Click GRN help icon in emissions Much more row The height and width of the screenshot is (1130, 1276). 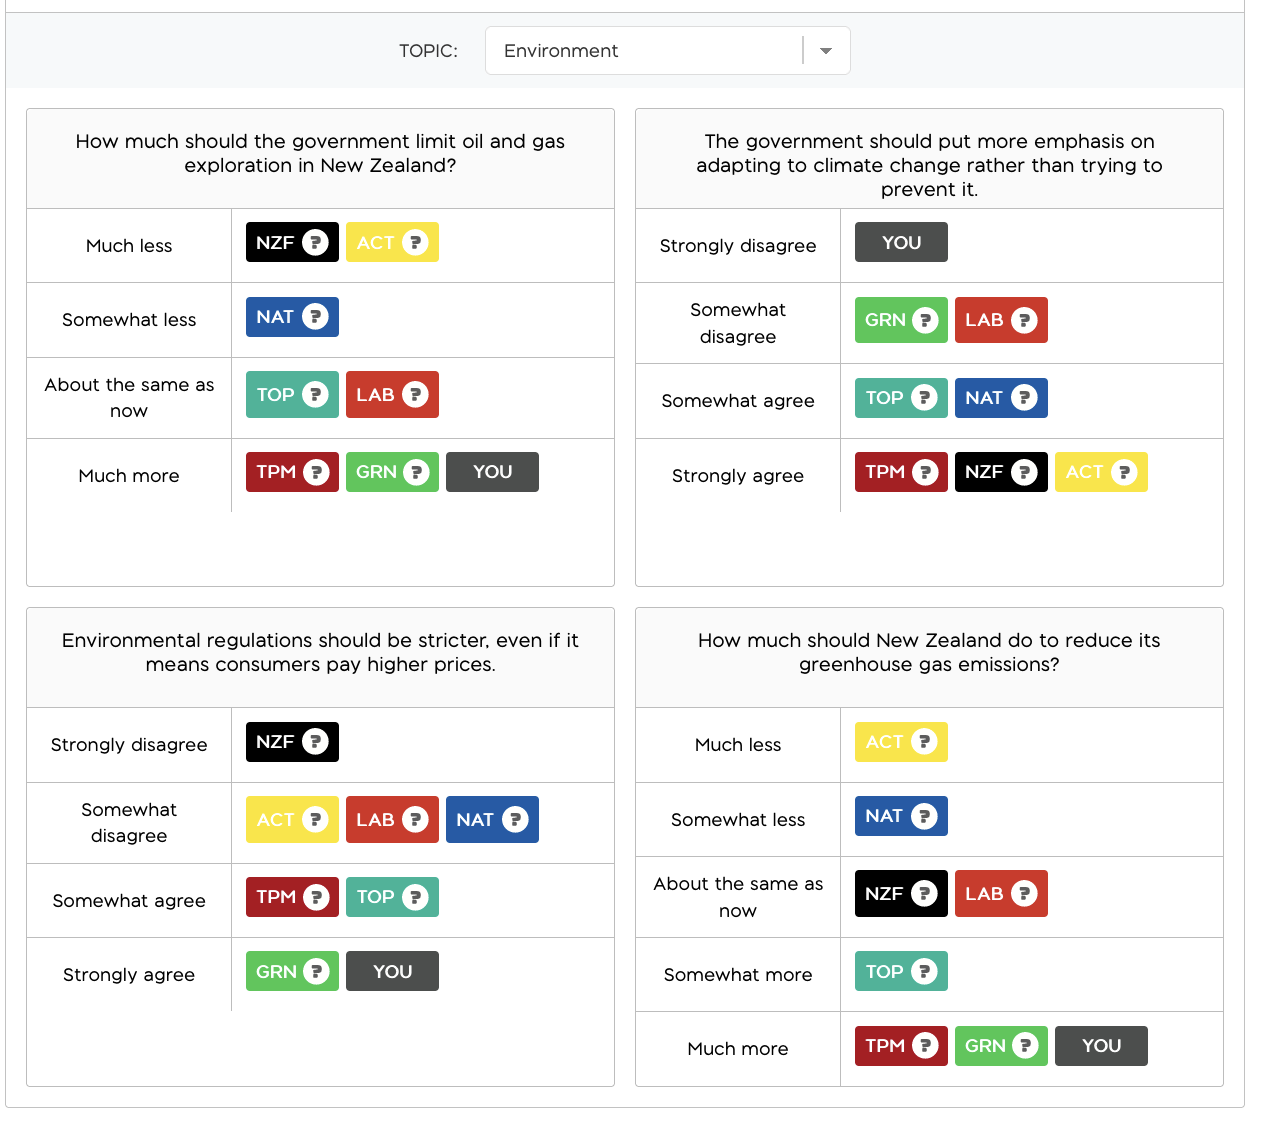[1025, 1046]
